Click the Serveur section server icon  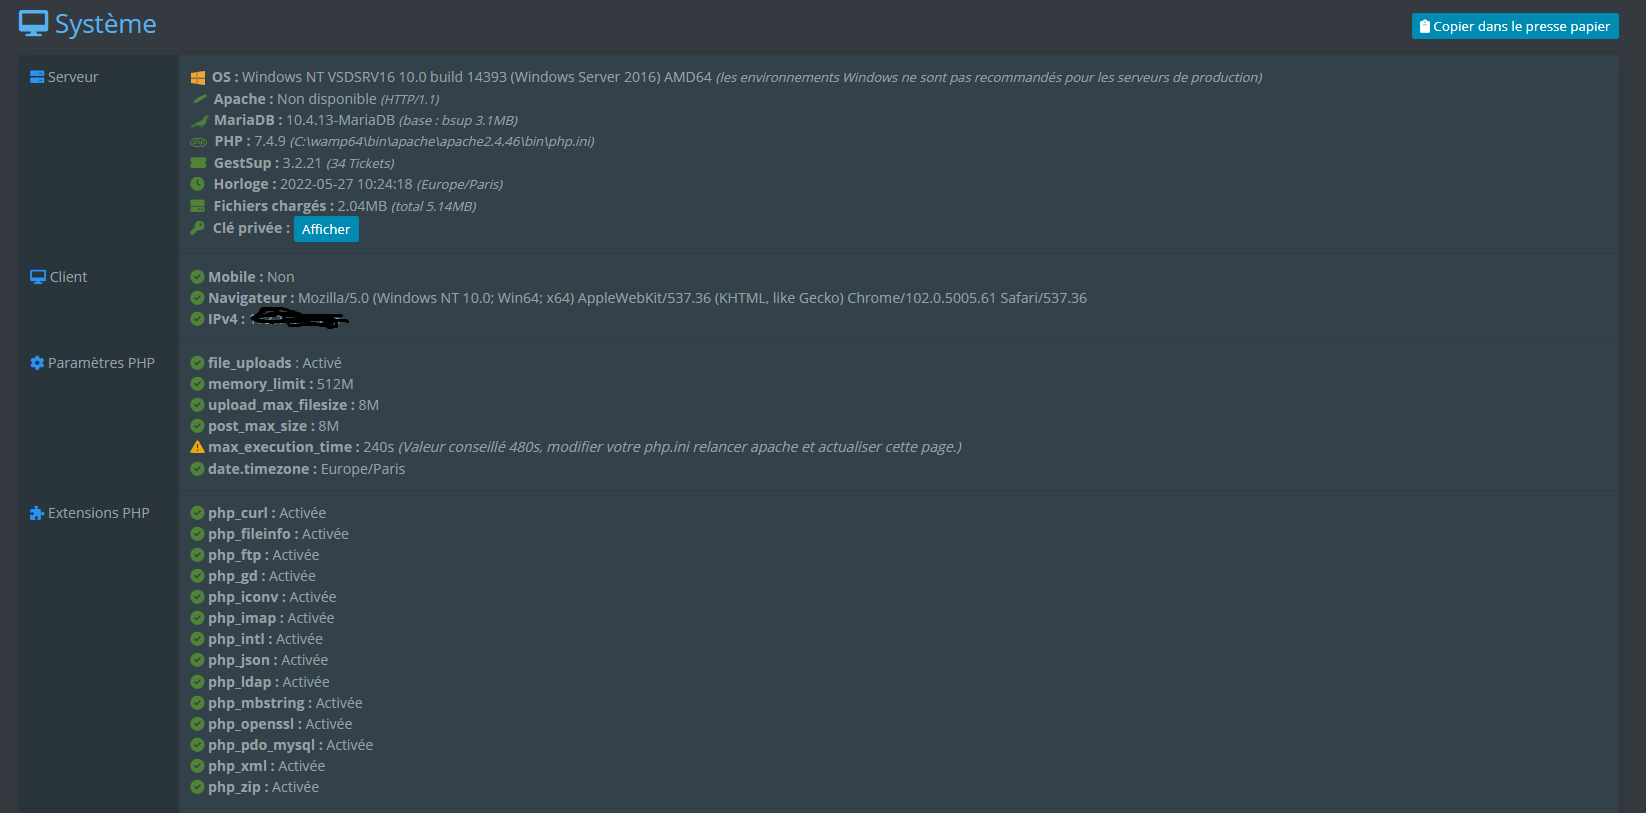37,77
